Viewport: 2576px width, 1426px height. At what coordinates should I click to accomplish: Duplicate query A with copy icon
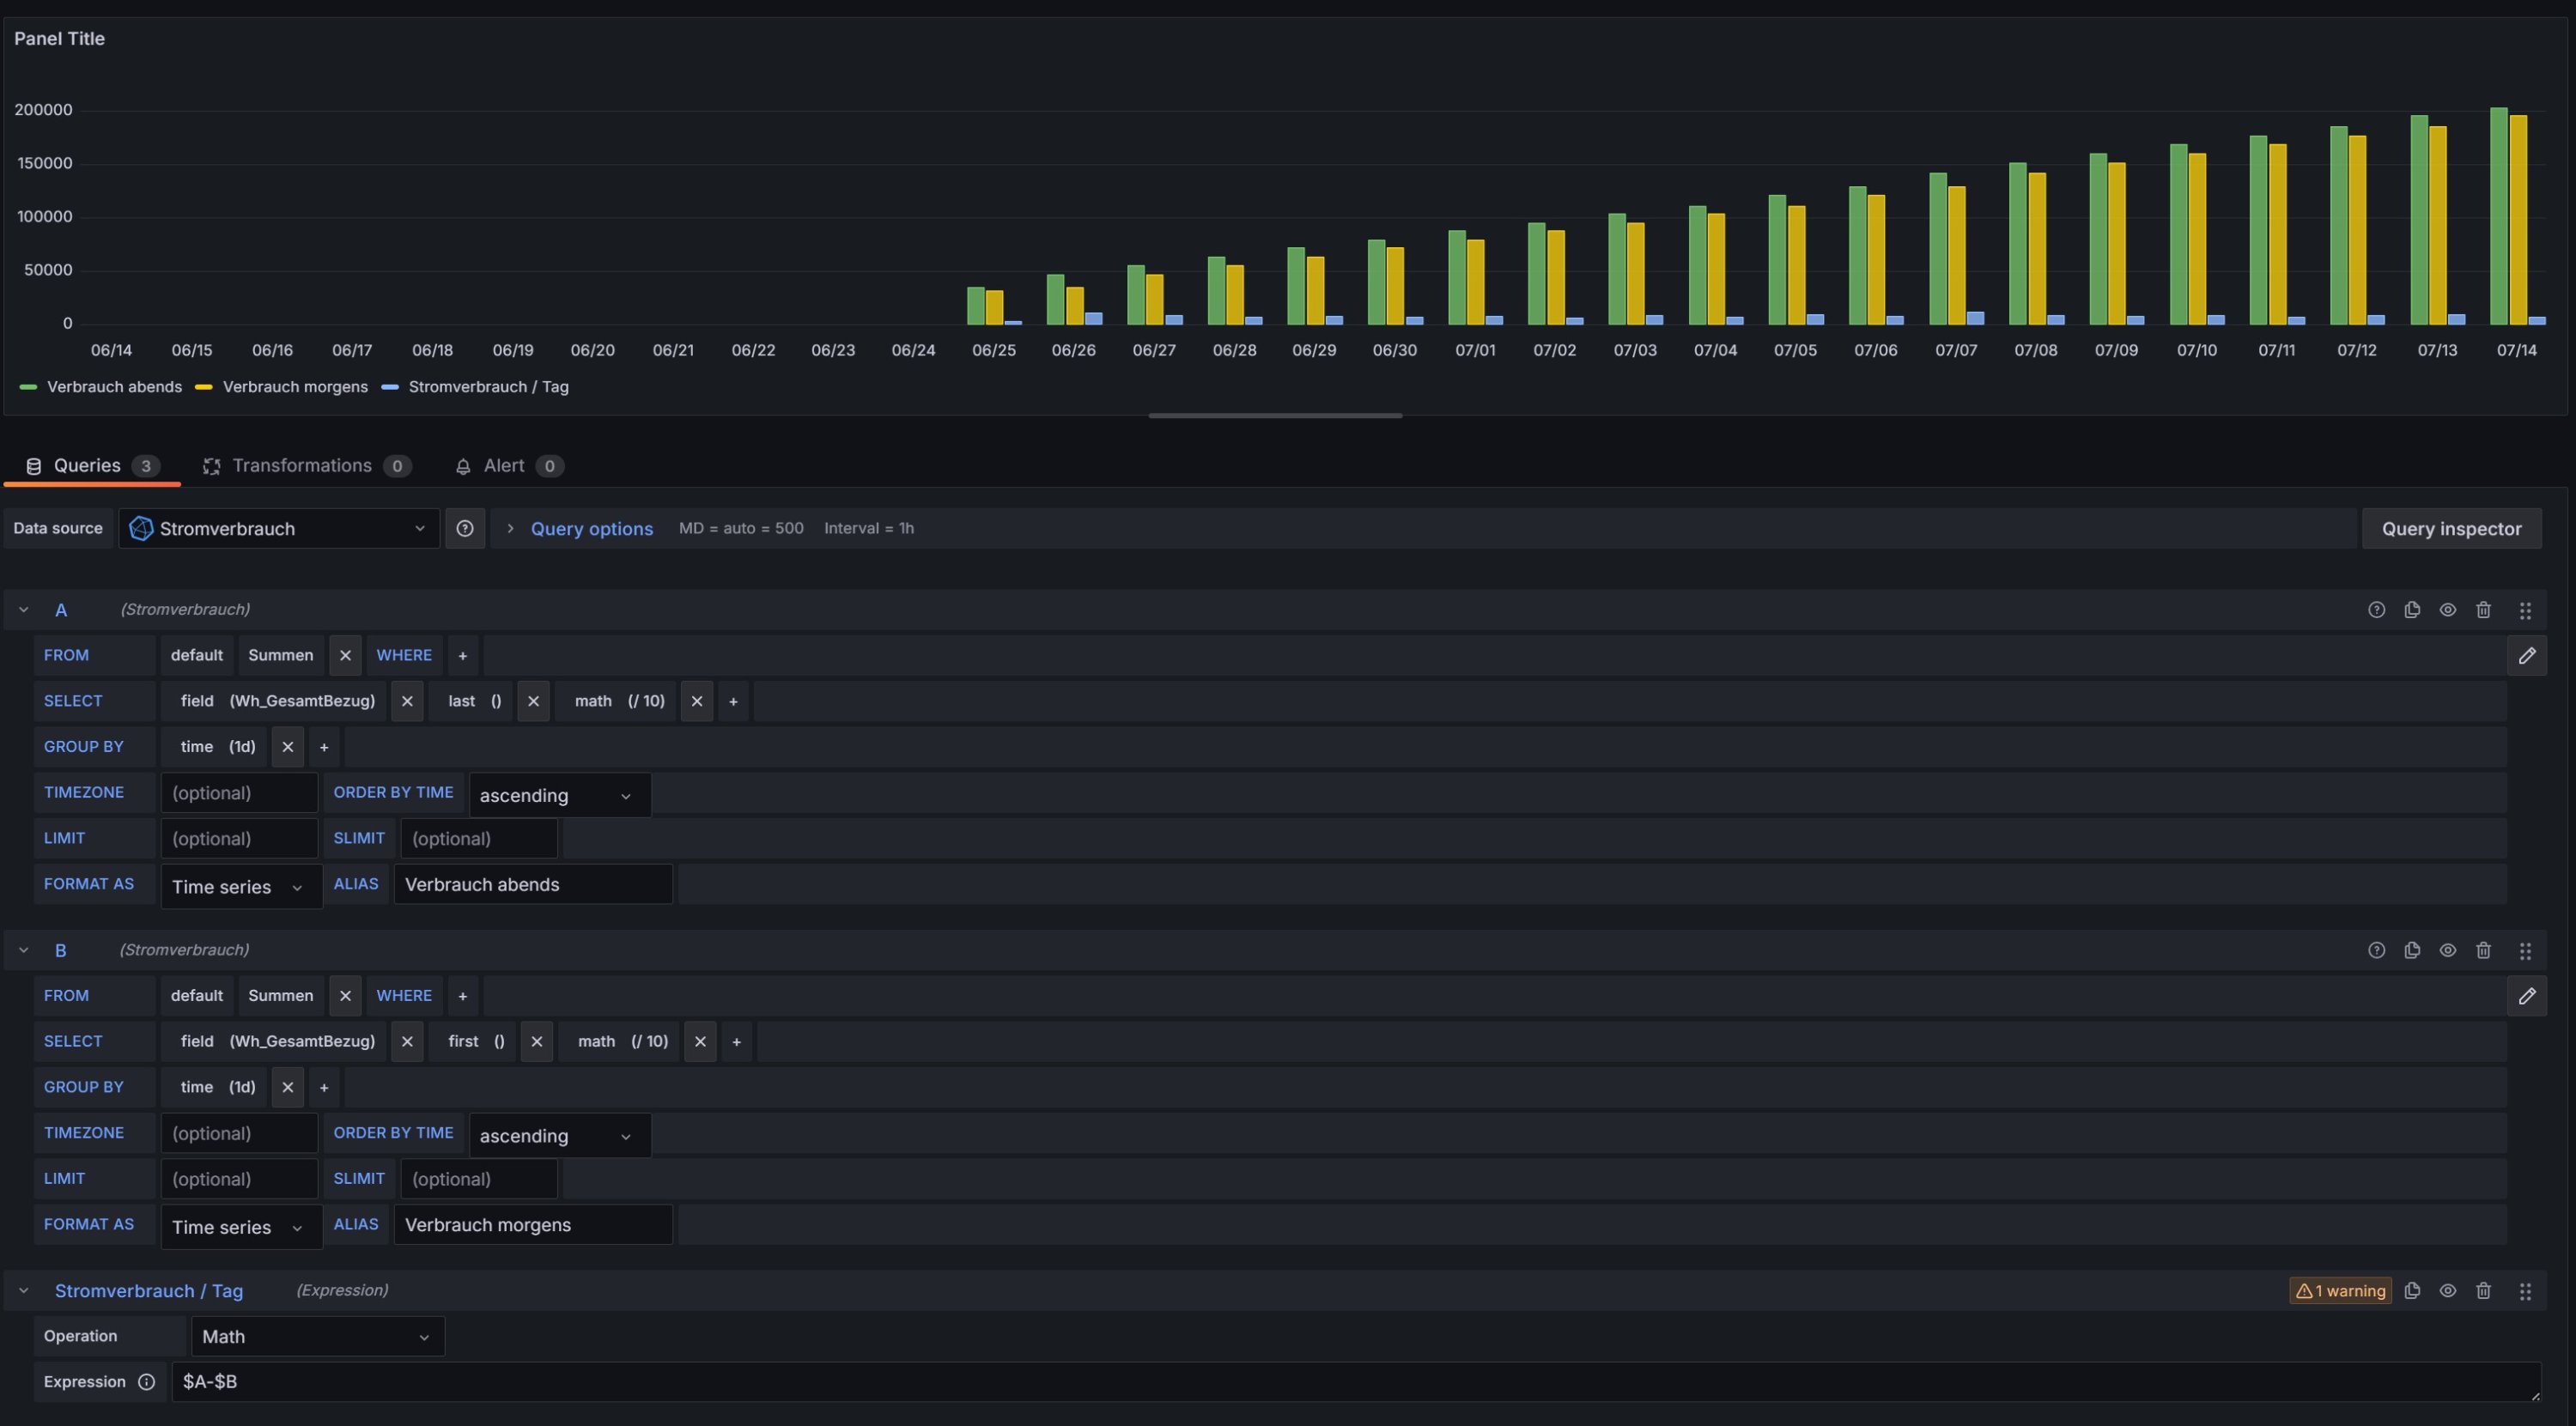(2412, 610)
